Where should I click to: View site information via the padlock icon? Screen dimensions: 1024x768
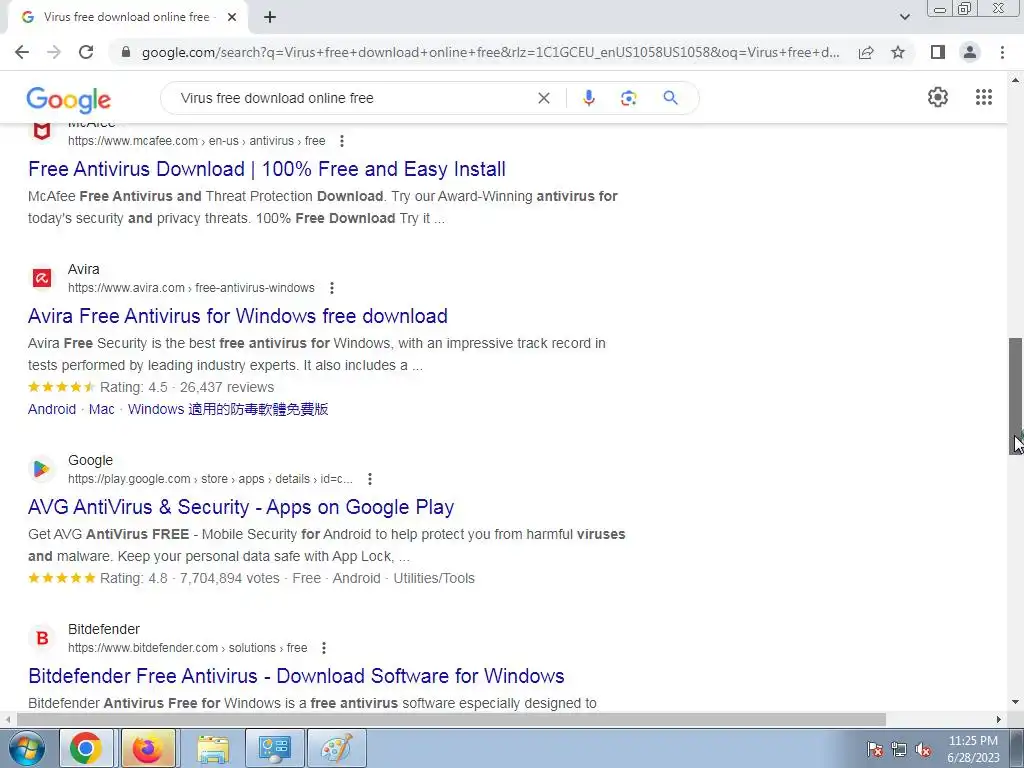coord(126,52)
